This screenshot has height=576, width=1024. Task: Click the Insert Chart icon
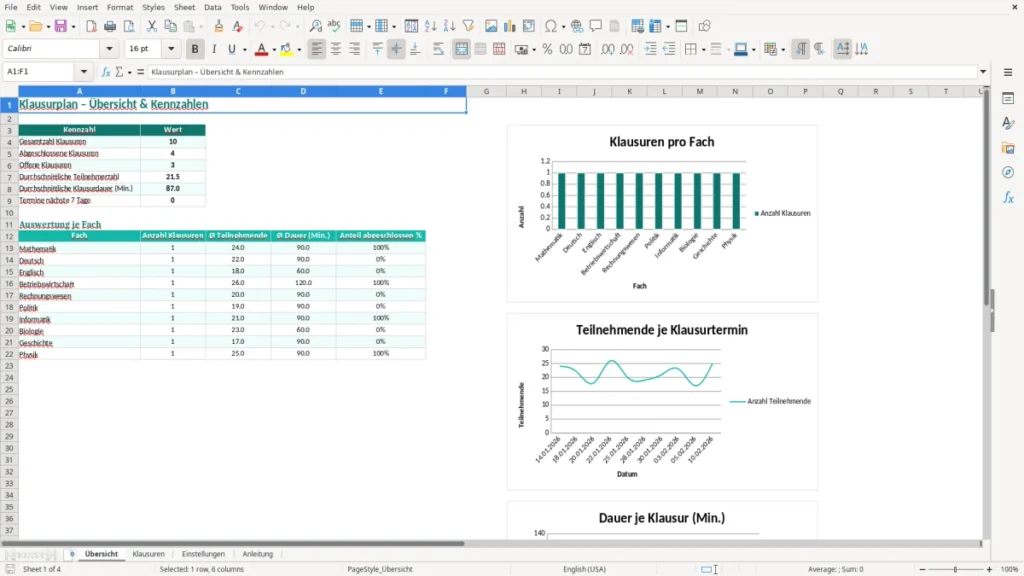click(510, 26)
